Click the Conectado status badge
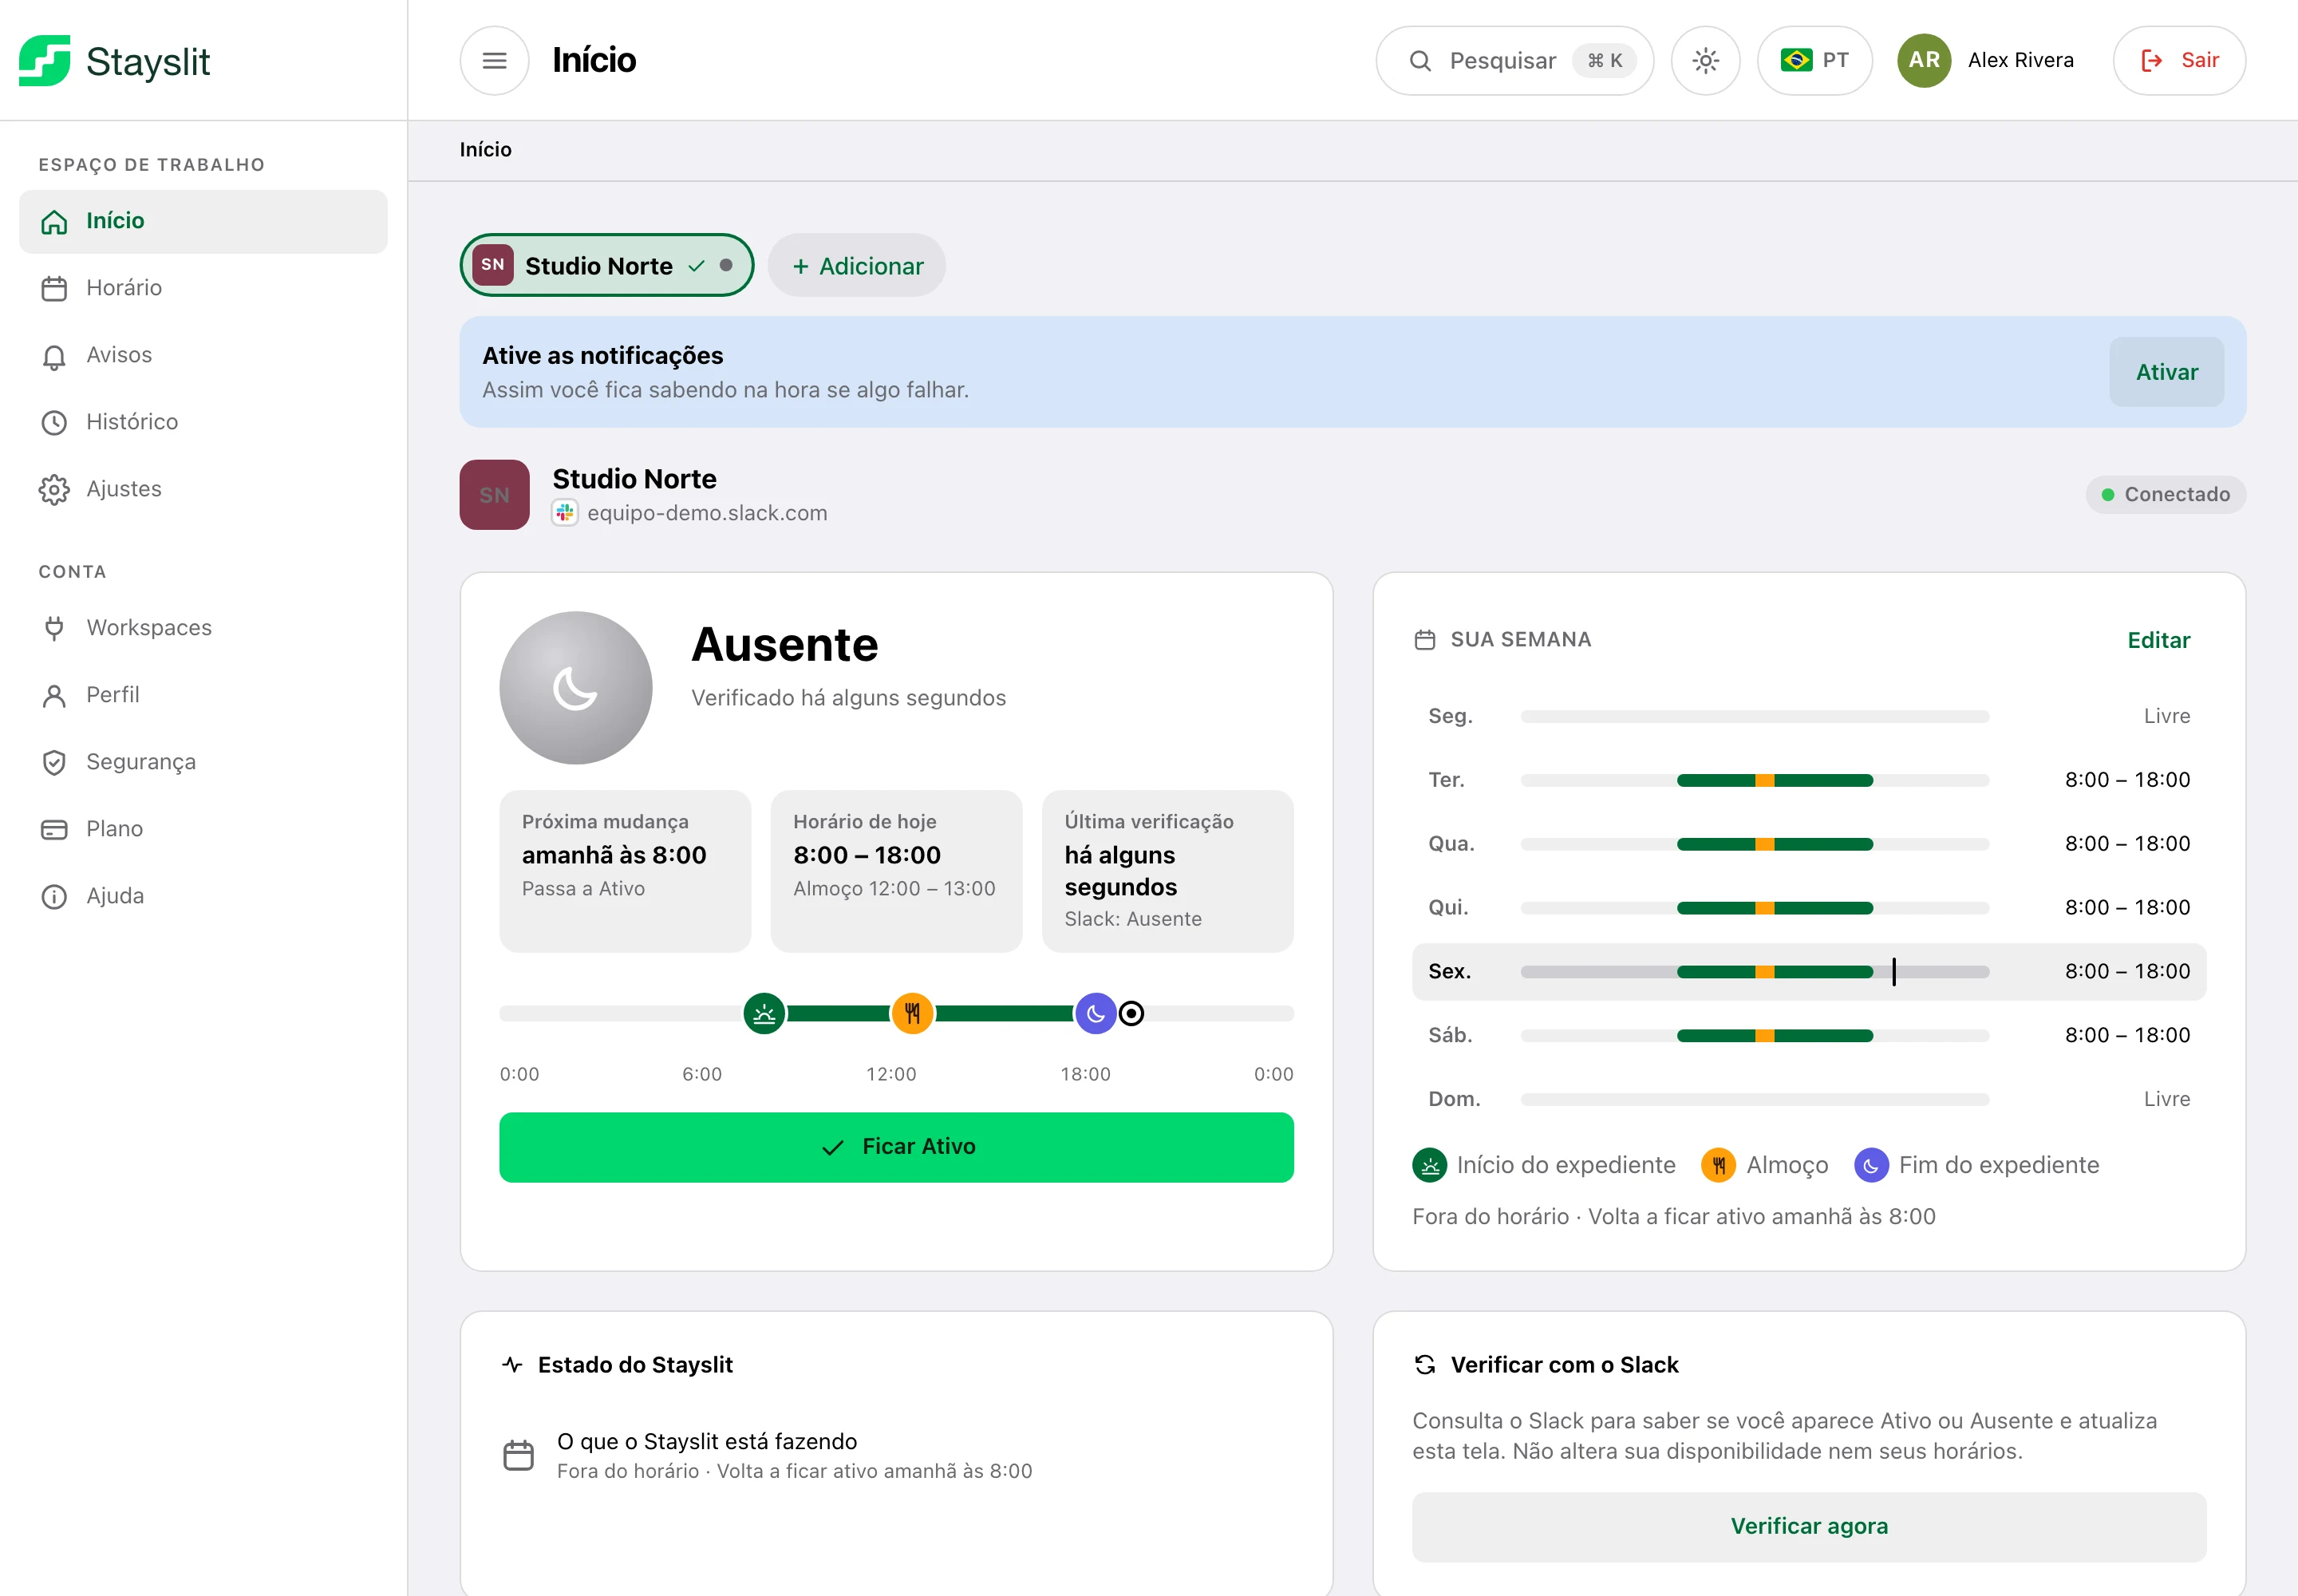 pos(2165,494)
